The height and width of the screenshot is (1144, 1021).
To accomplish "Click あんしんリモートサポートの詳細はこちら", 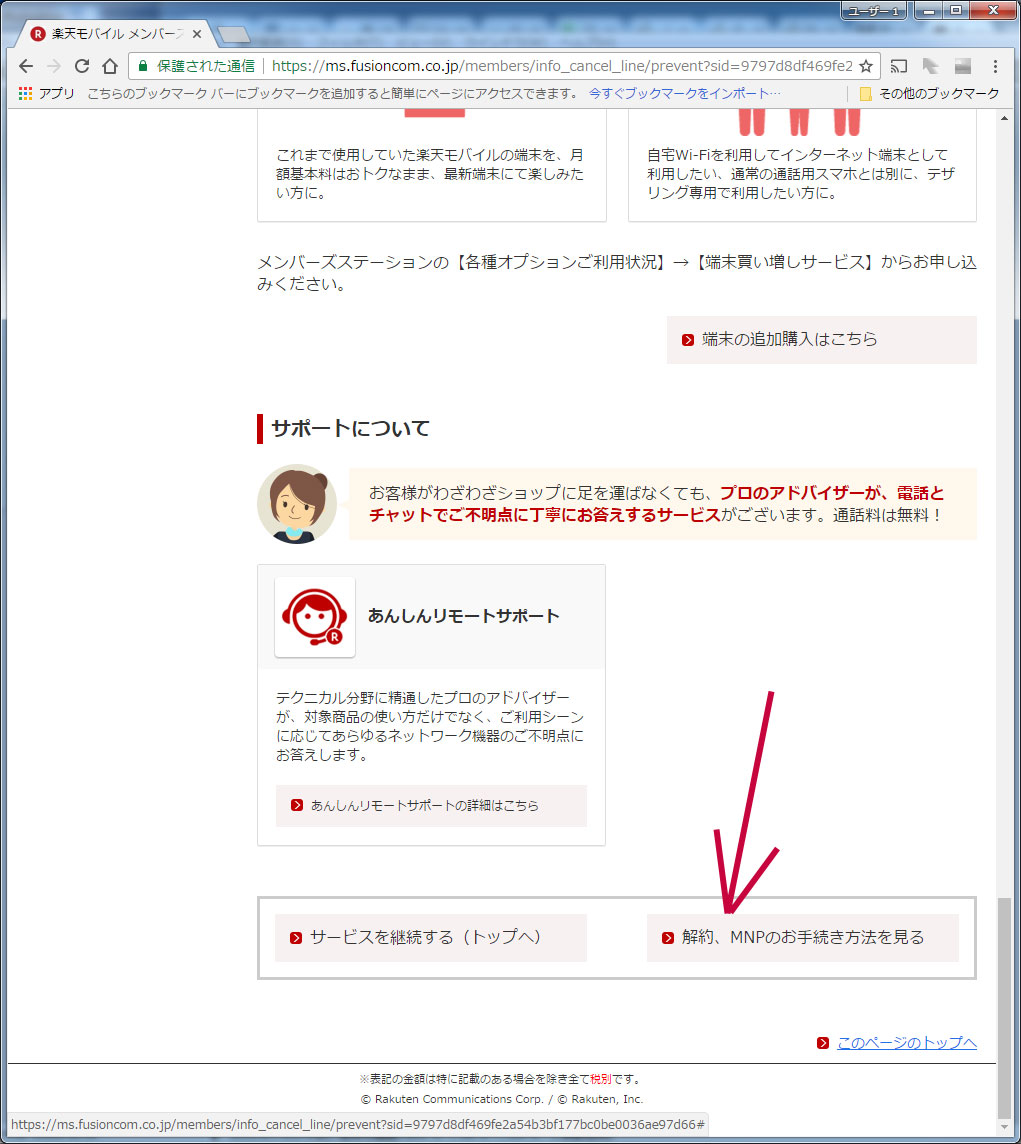I will 431,805.
